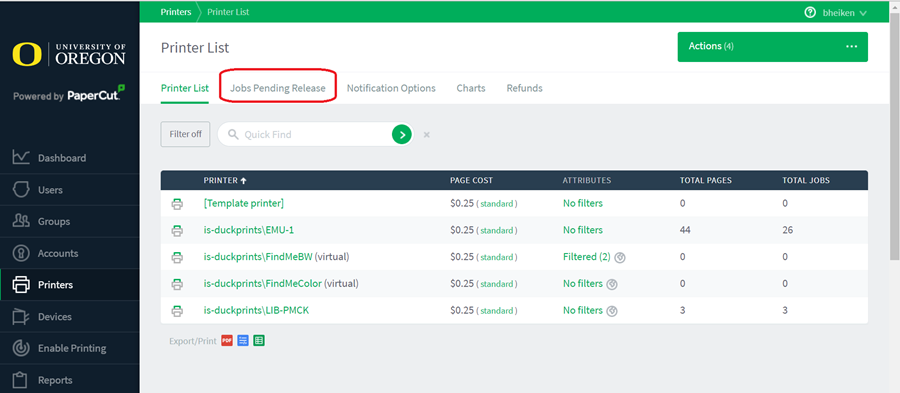Viewport: 900px width, 393px height.
Task: Sort by TOTAL JOBS column header
Action: (x=806, y=180)
